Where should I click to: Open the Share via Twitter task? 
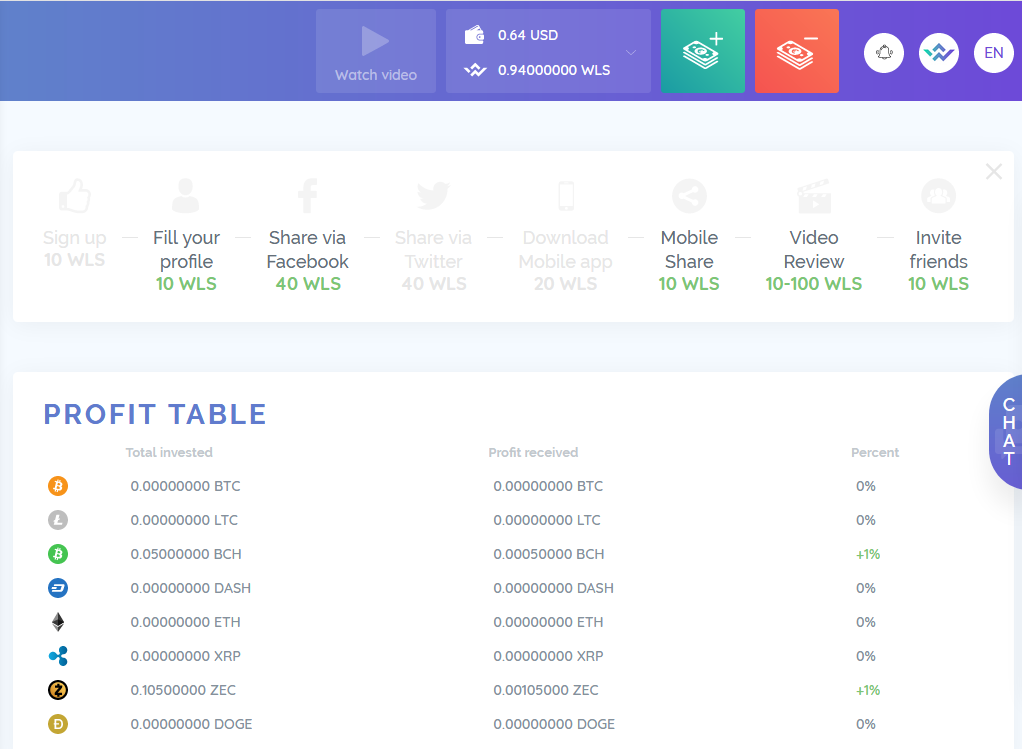tap(433, 250)
